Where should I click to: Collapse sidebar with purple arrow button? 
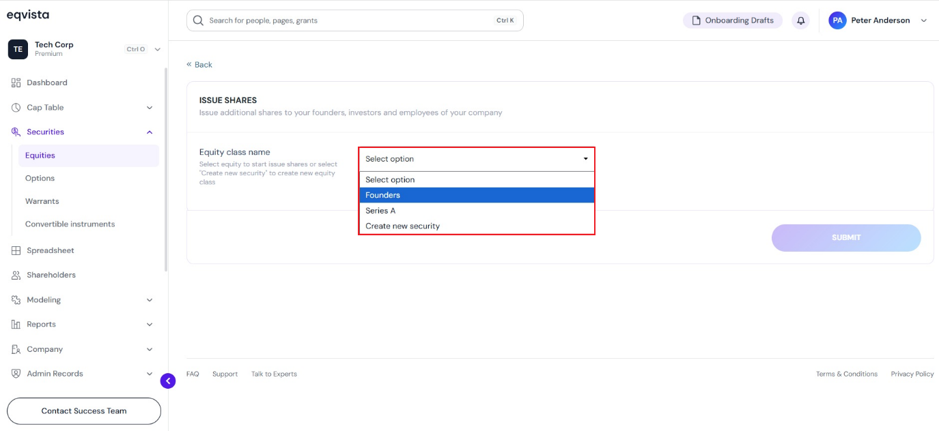[168, 381]
